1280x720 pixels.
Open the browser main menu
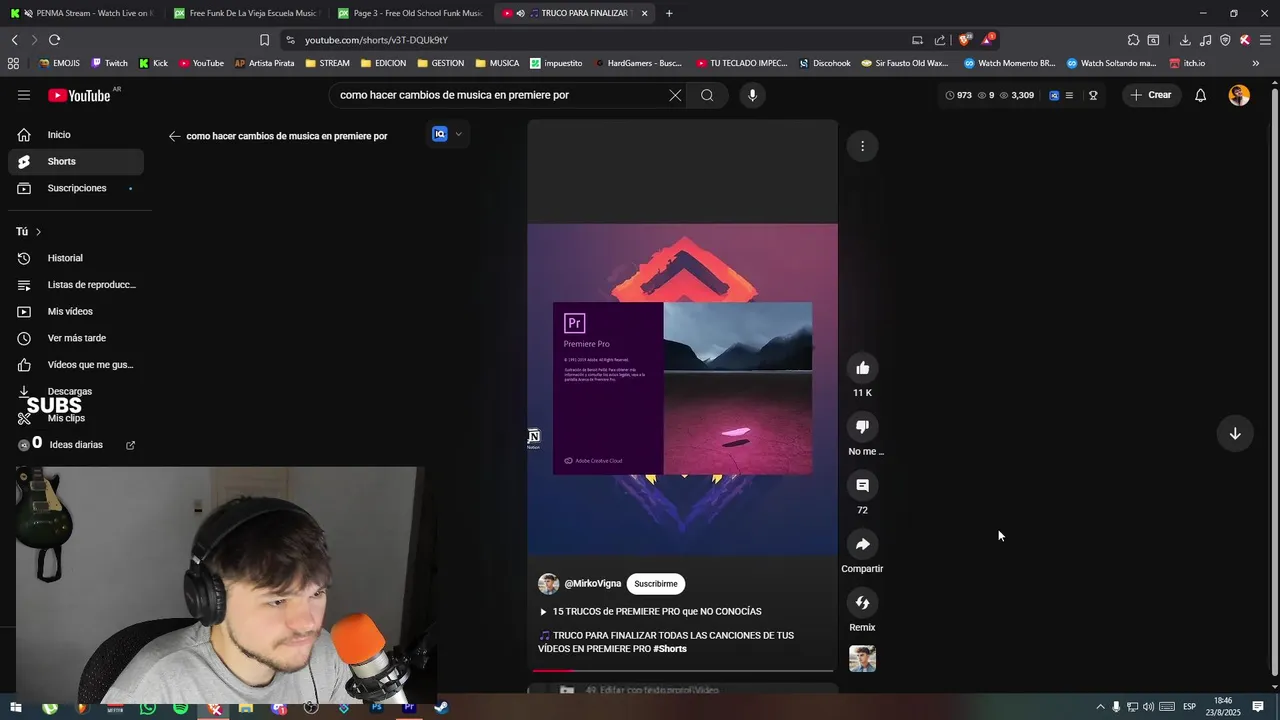1265,40
